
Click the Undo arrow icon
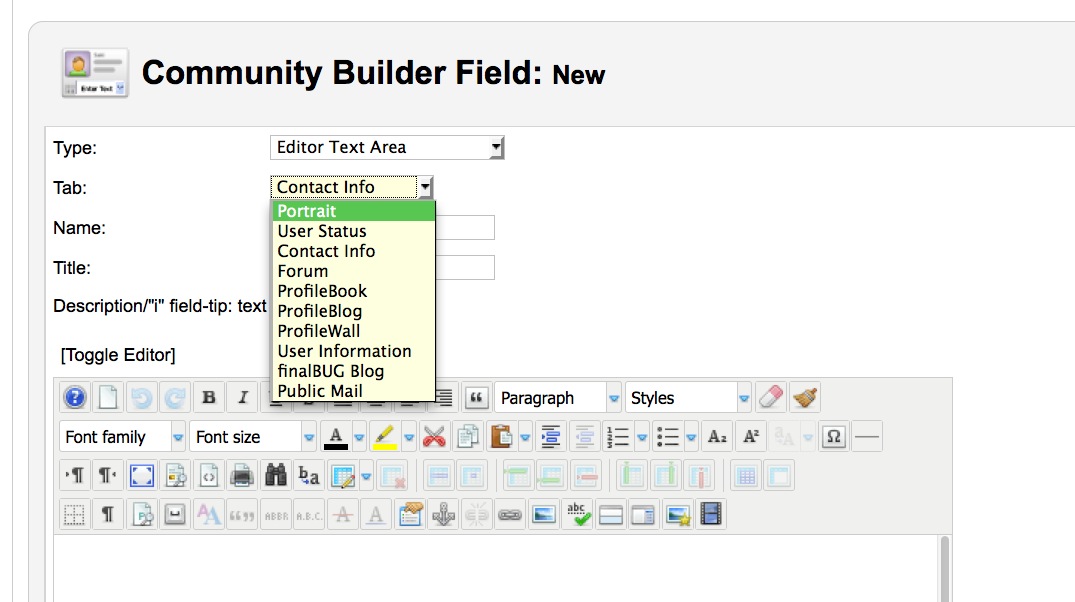point(141,398)
